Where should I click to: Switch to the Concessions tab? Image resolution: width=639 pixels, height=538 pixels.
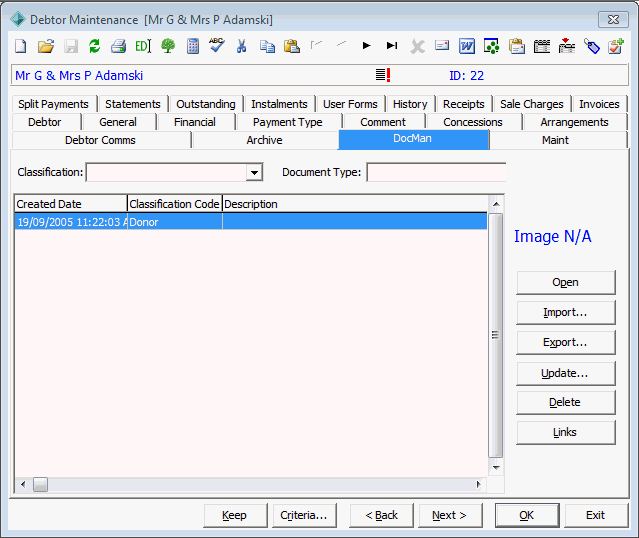click(473, 122)
